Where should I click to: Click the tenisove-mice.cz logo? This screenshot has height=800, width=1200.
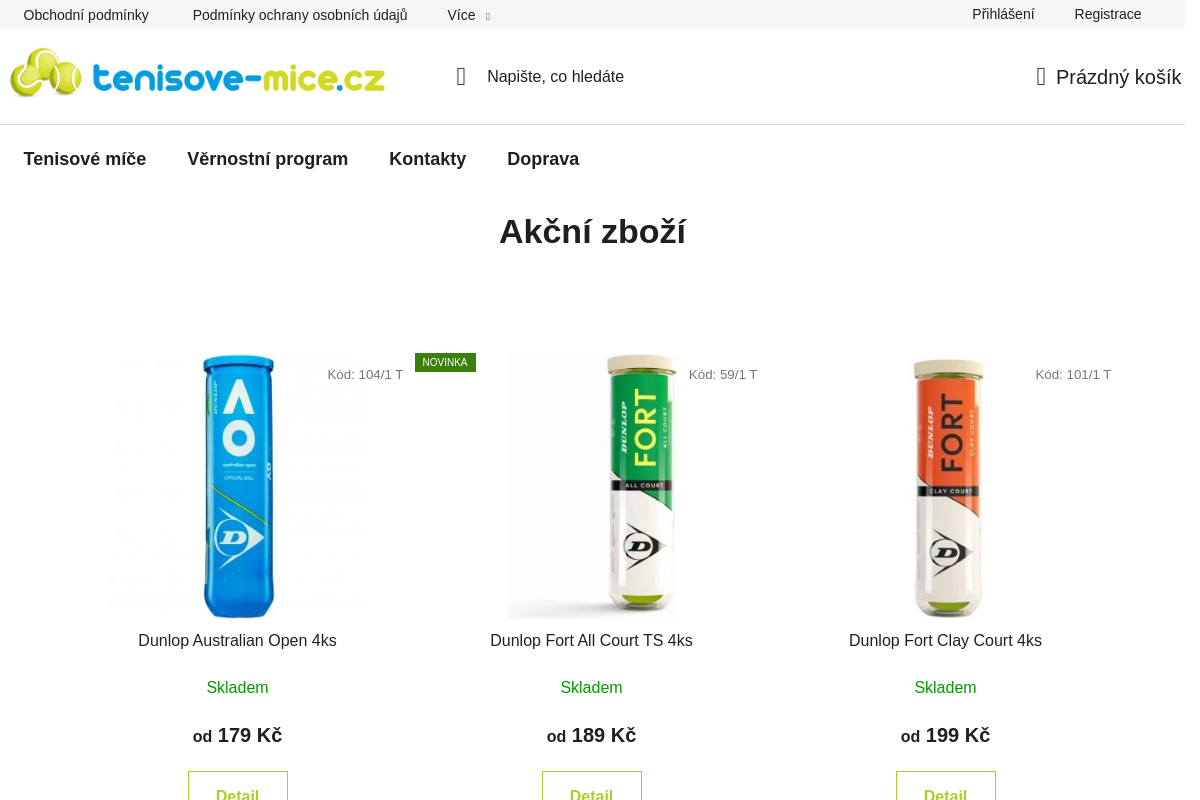[x=198, y=73]
